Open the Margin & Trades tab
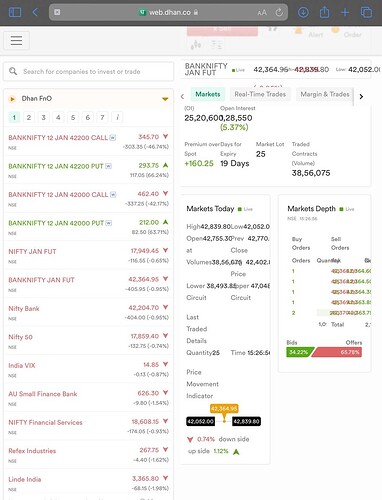The height and width of the screenshot is (500, 382). (325, 94)
